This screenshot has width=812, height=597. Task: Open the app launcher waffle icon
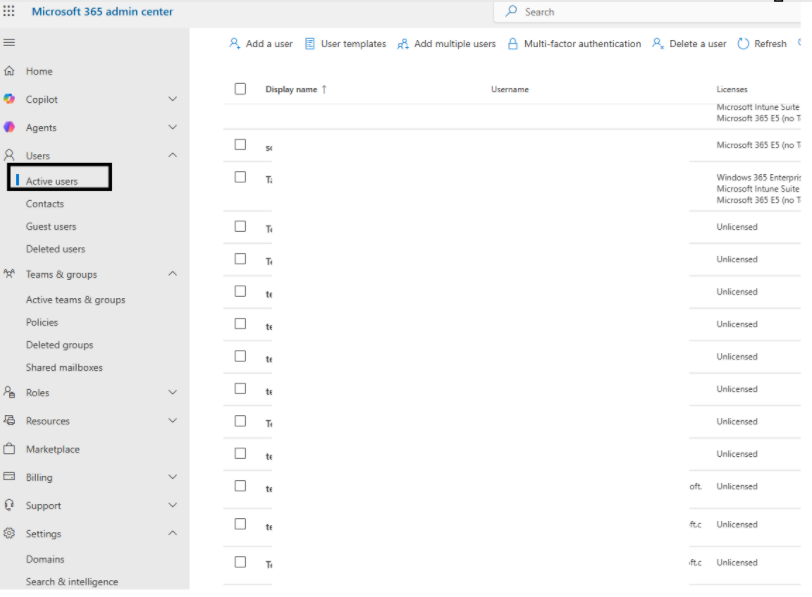pos(9,11)
